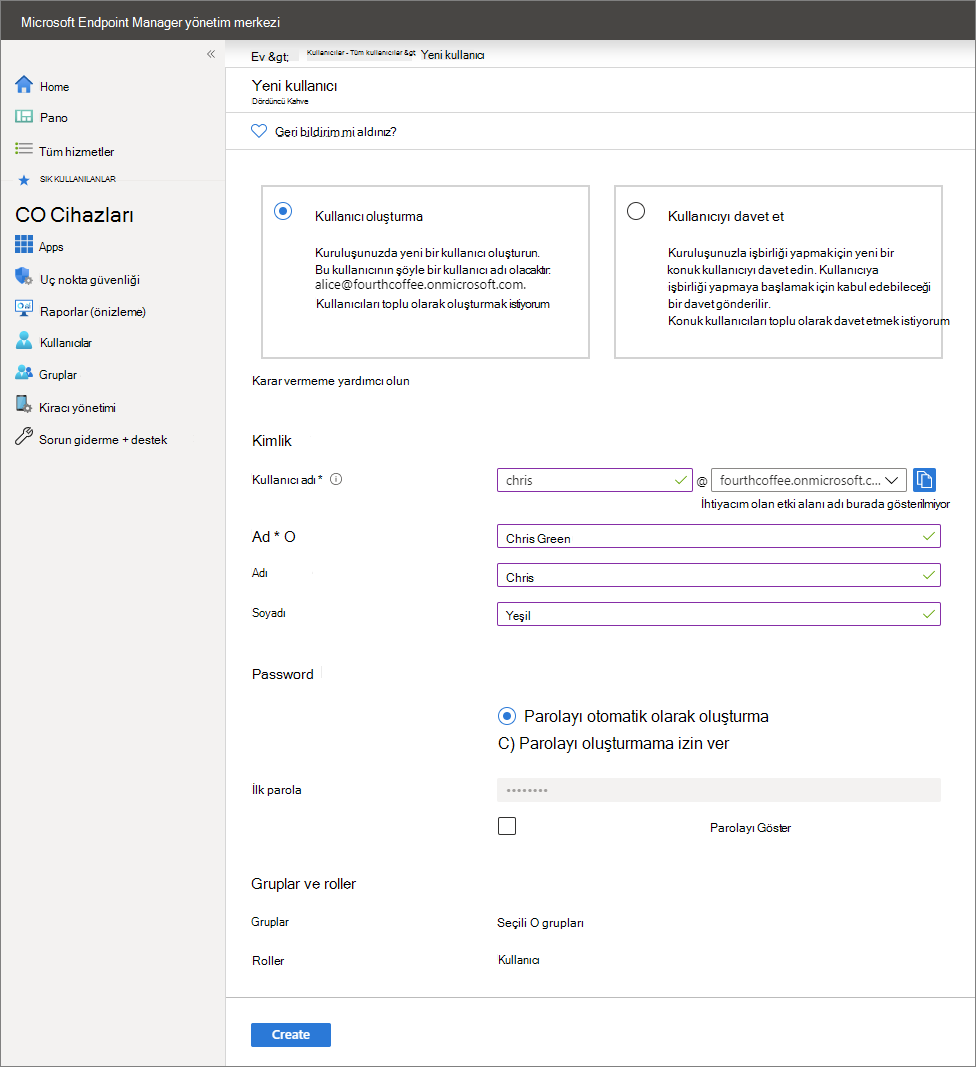
Task: Click the user name field containing chris
Action: pyautogui.click(x=595, y=480)
